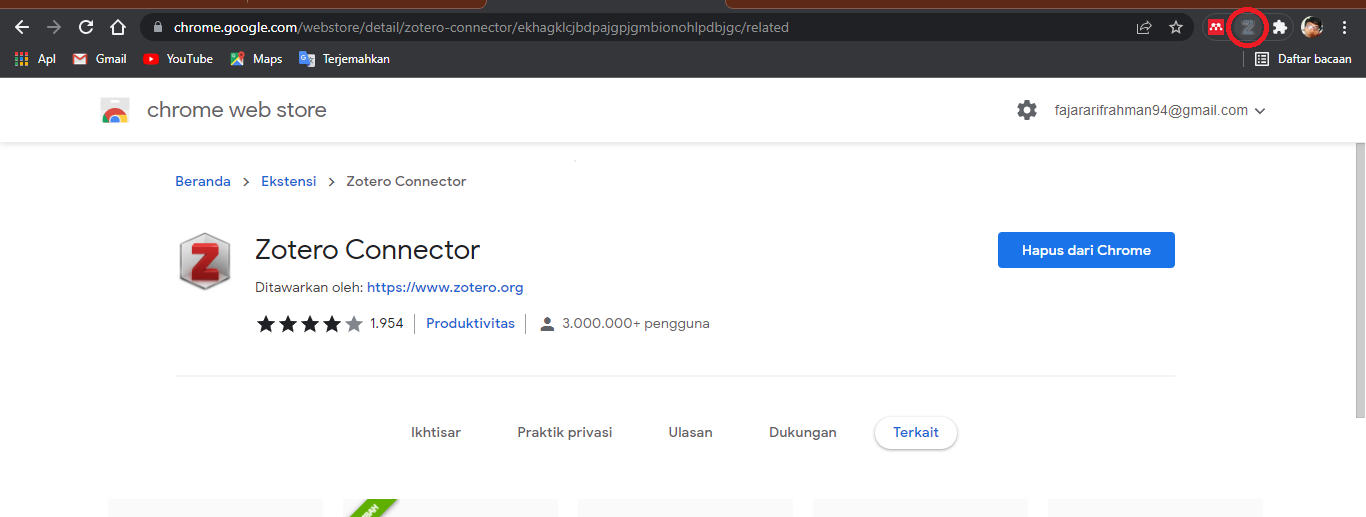Click the Zotero Connector logo image
The width and height of the screenshot is (1366, 517).
(x=204, y=261)
